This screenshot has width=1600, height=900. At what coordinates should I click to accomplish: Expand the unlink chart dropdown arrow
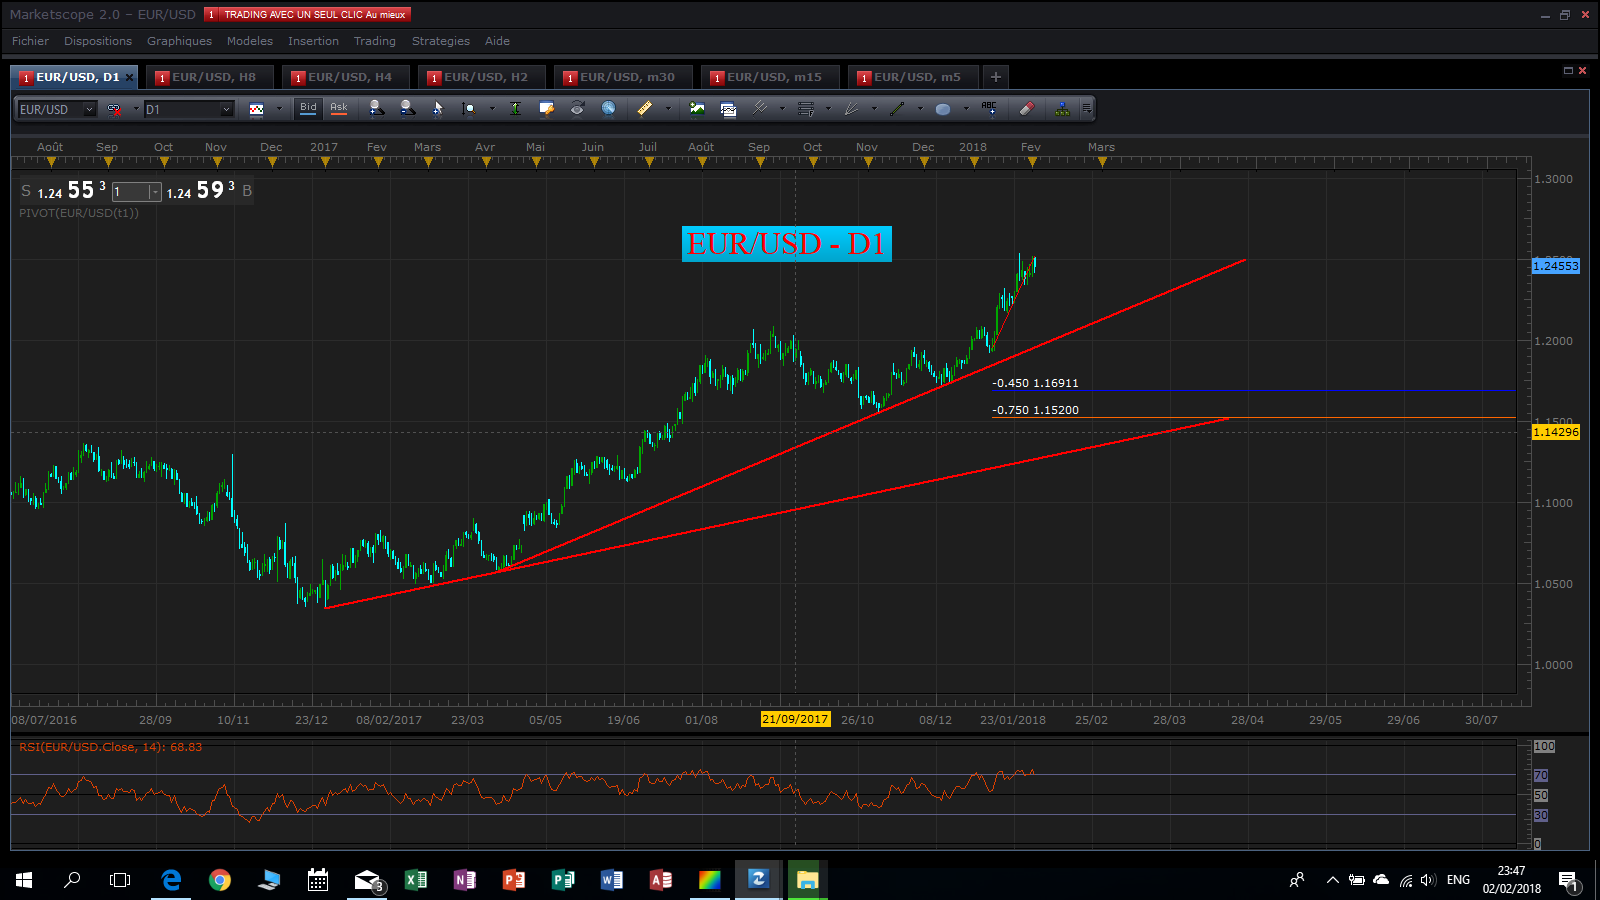coord(136,109)
